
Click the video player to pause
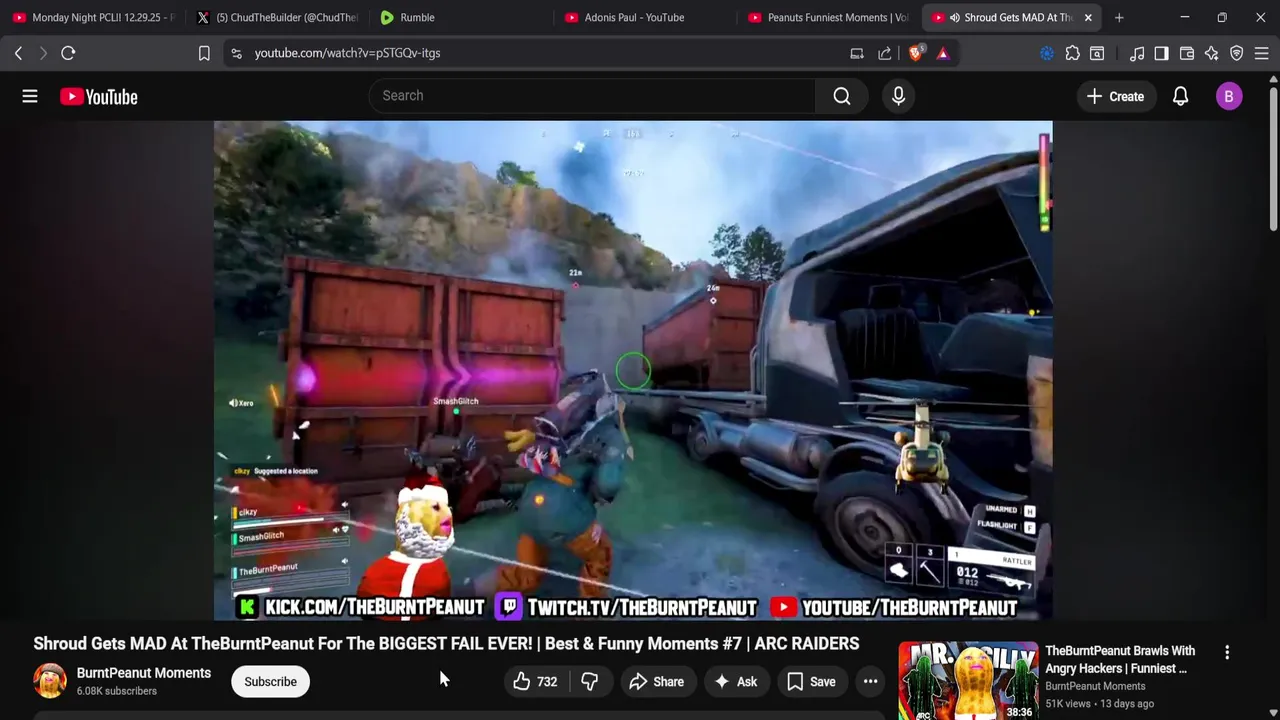(x=633, y=370)
